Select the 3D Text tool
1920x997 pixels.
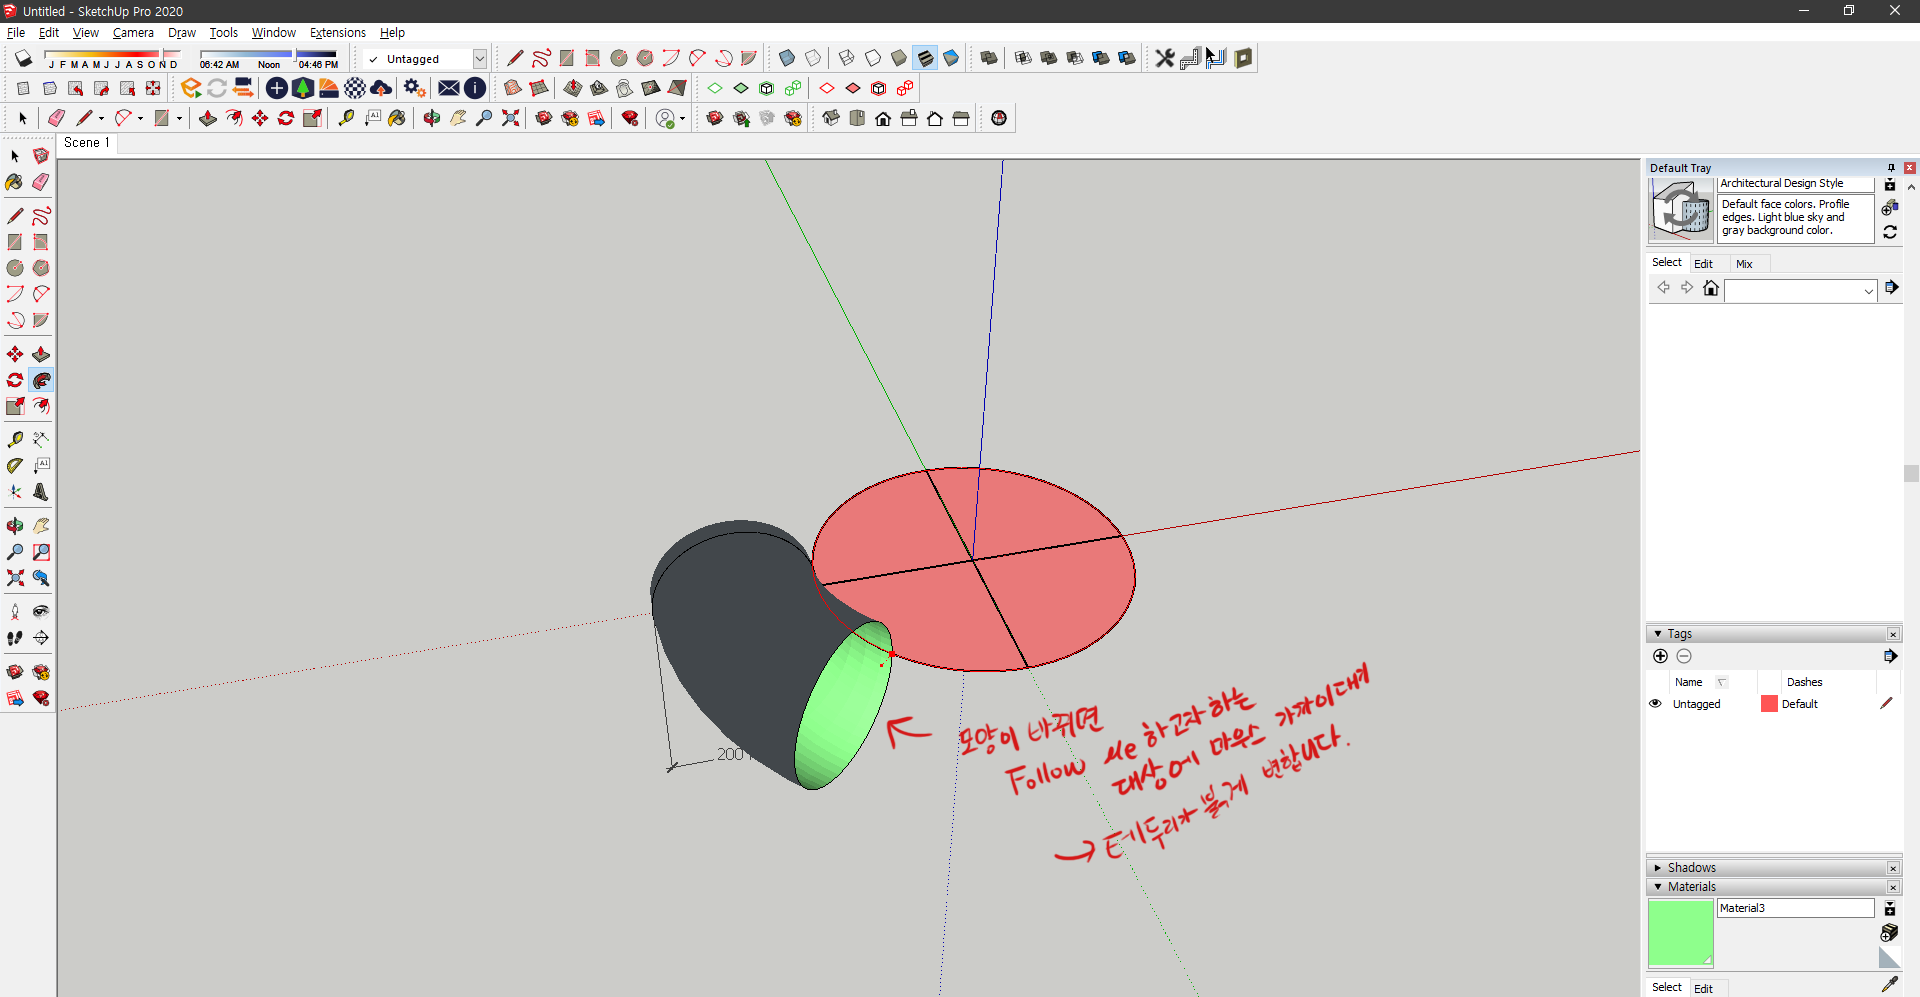point(41,492)
